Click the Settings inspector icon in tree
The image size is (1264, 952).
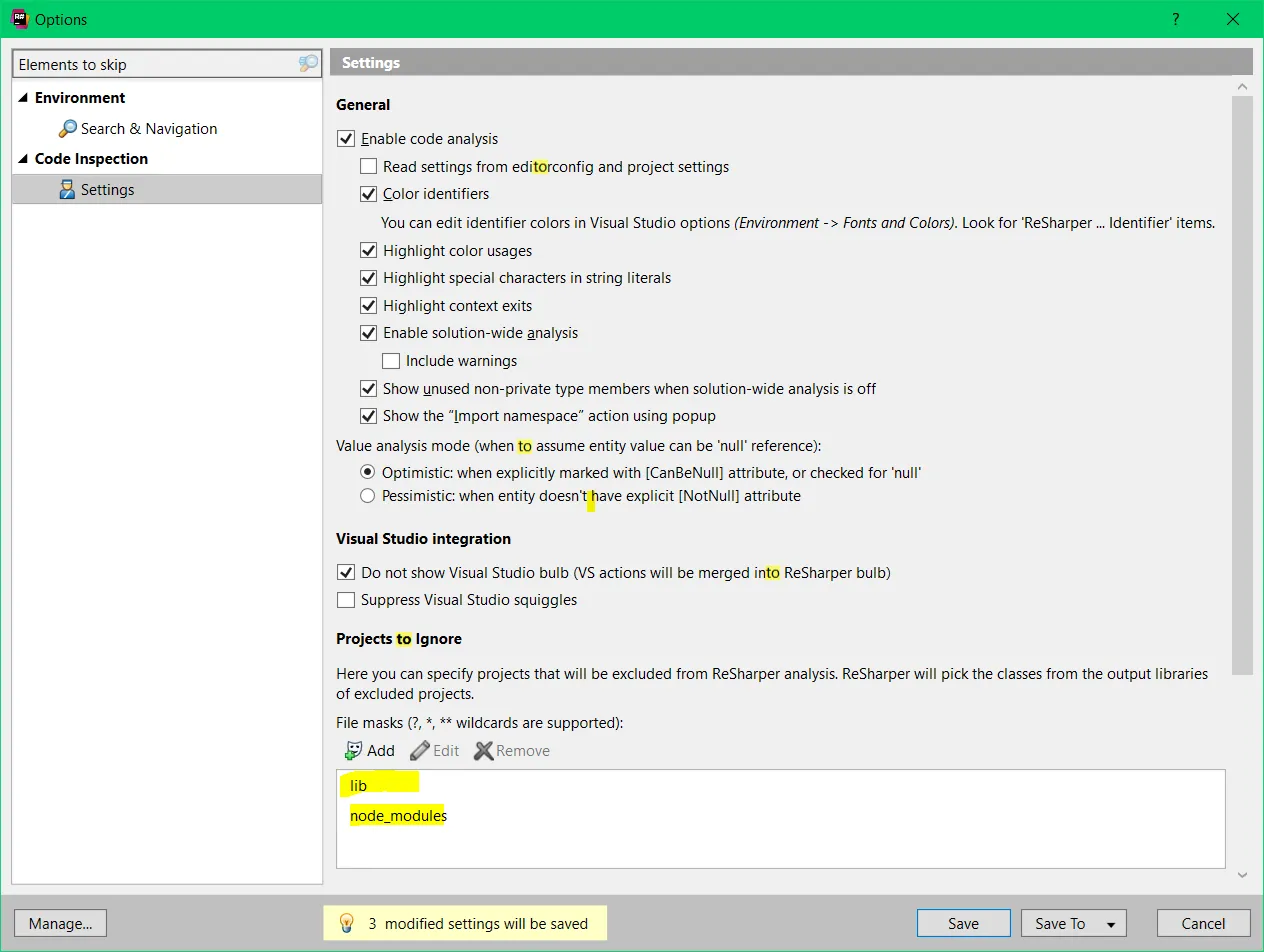(67, 190)
